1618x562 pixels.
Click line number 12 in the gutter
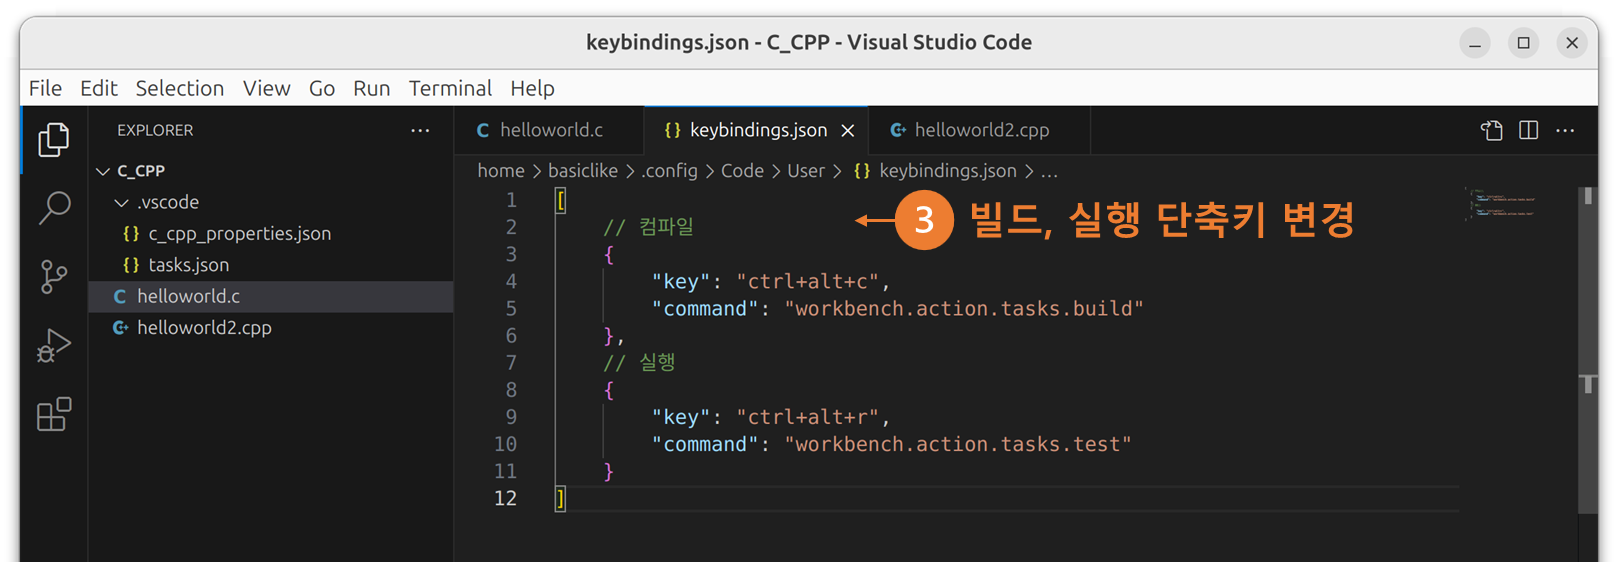[x=505, y=498]
